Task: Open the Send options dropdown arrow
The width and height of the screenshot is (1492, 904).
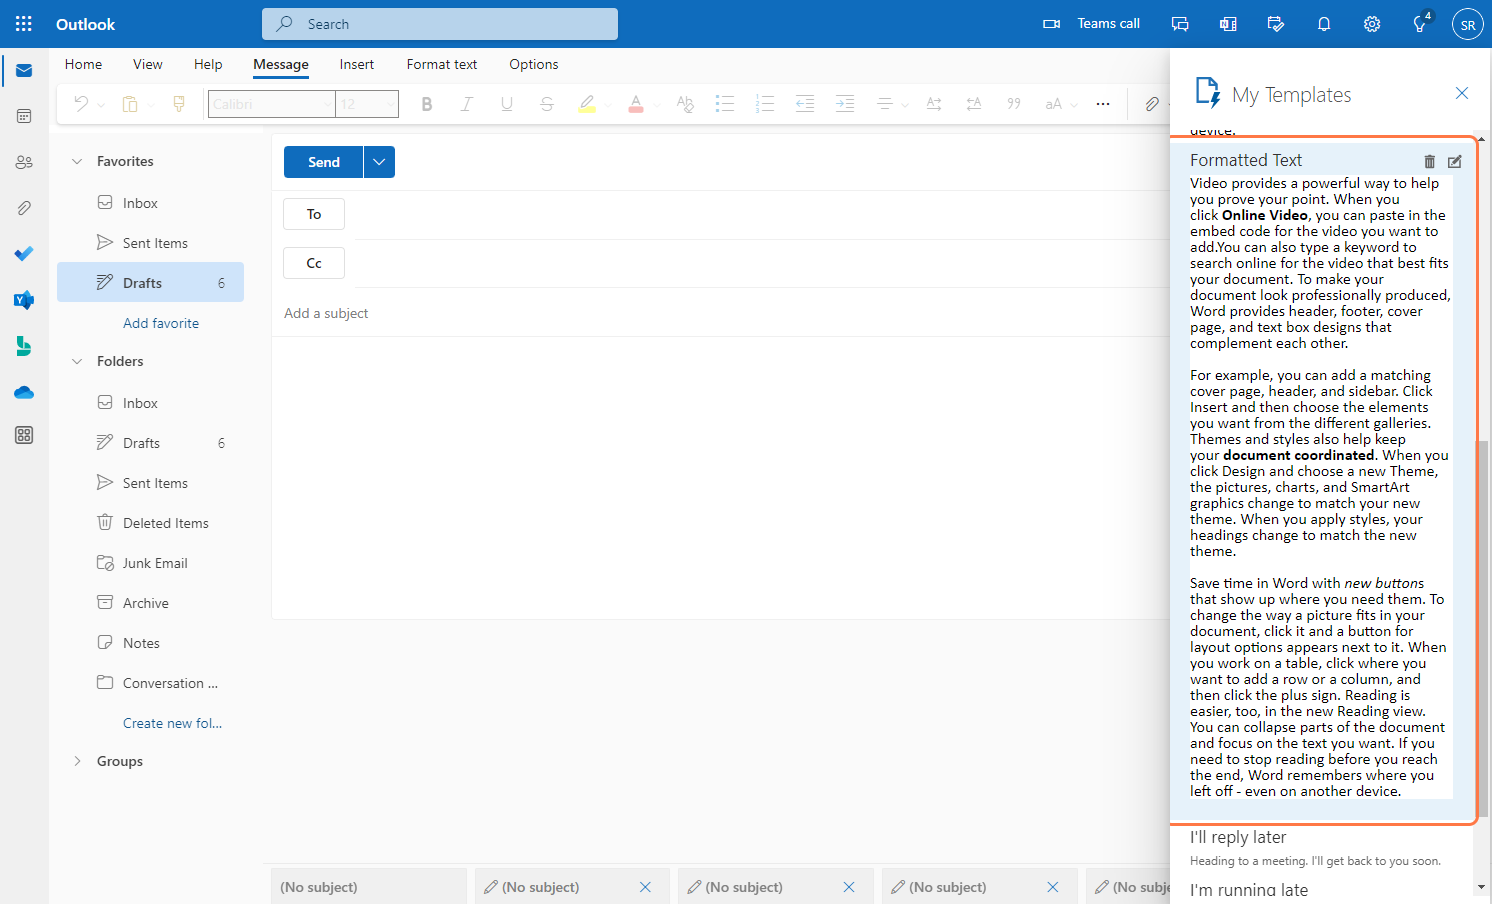Action: coord(379,162)
